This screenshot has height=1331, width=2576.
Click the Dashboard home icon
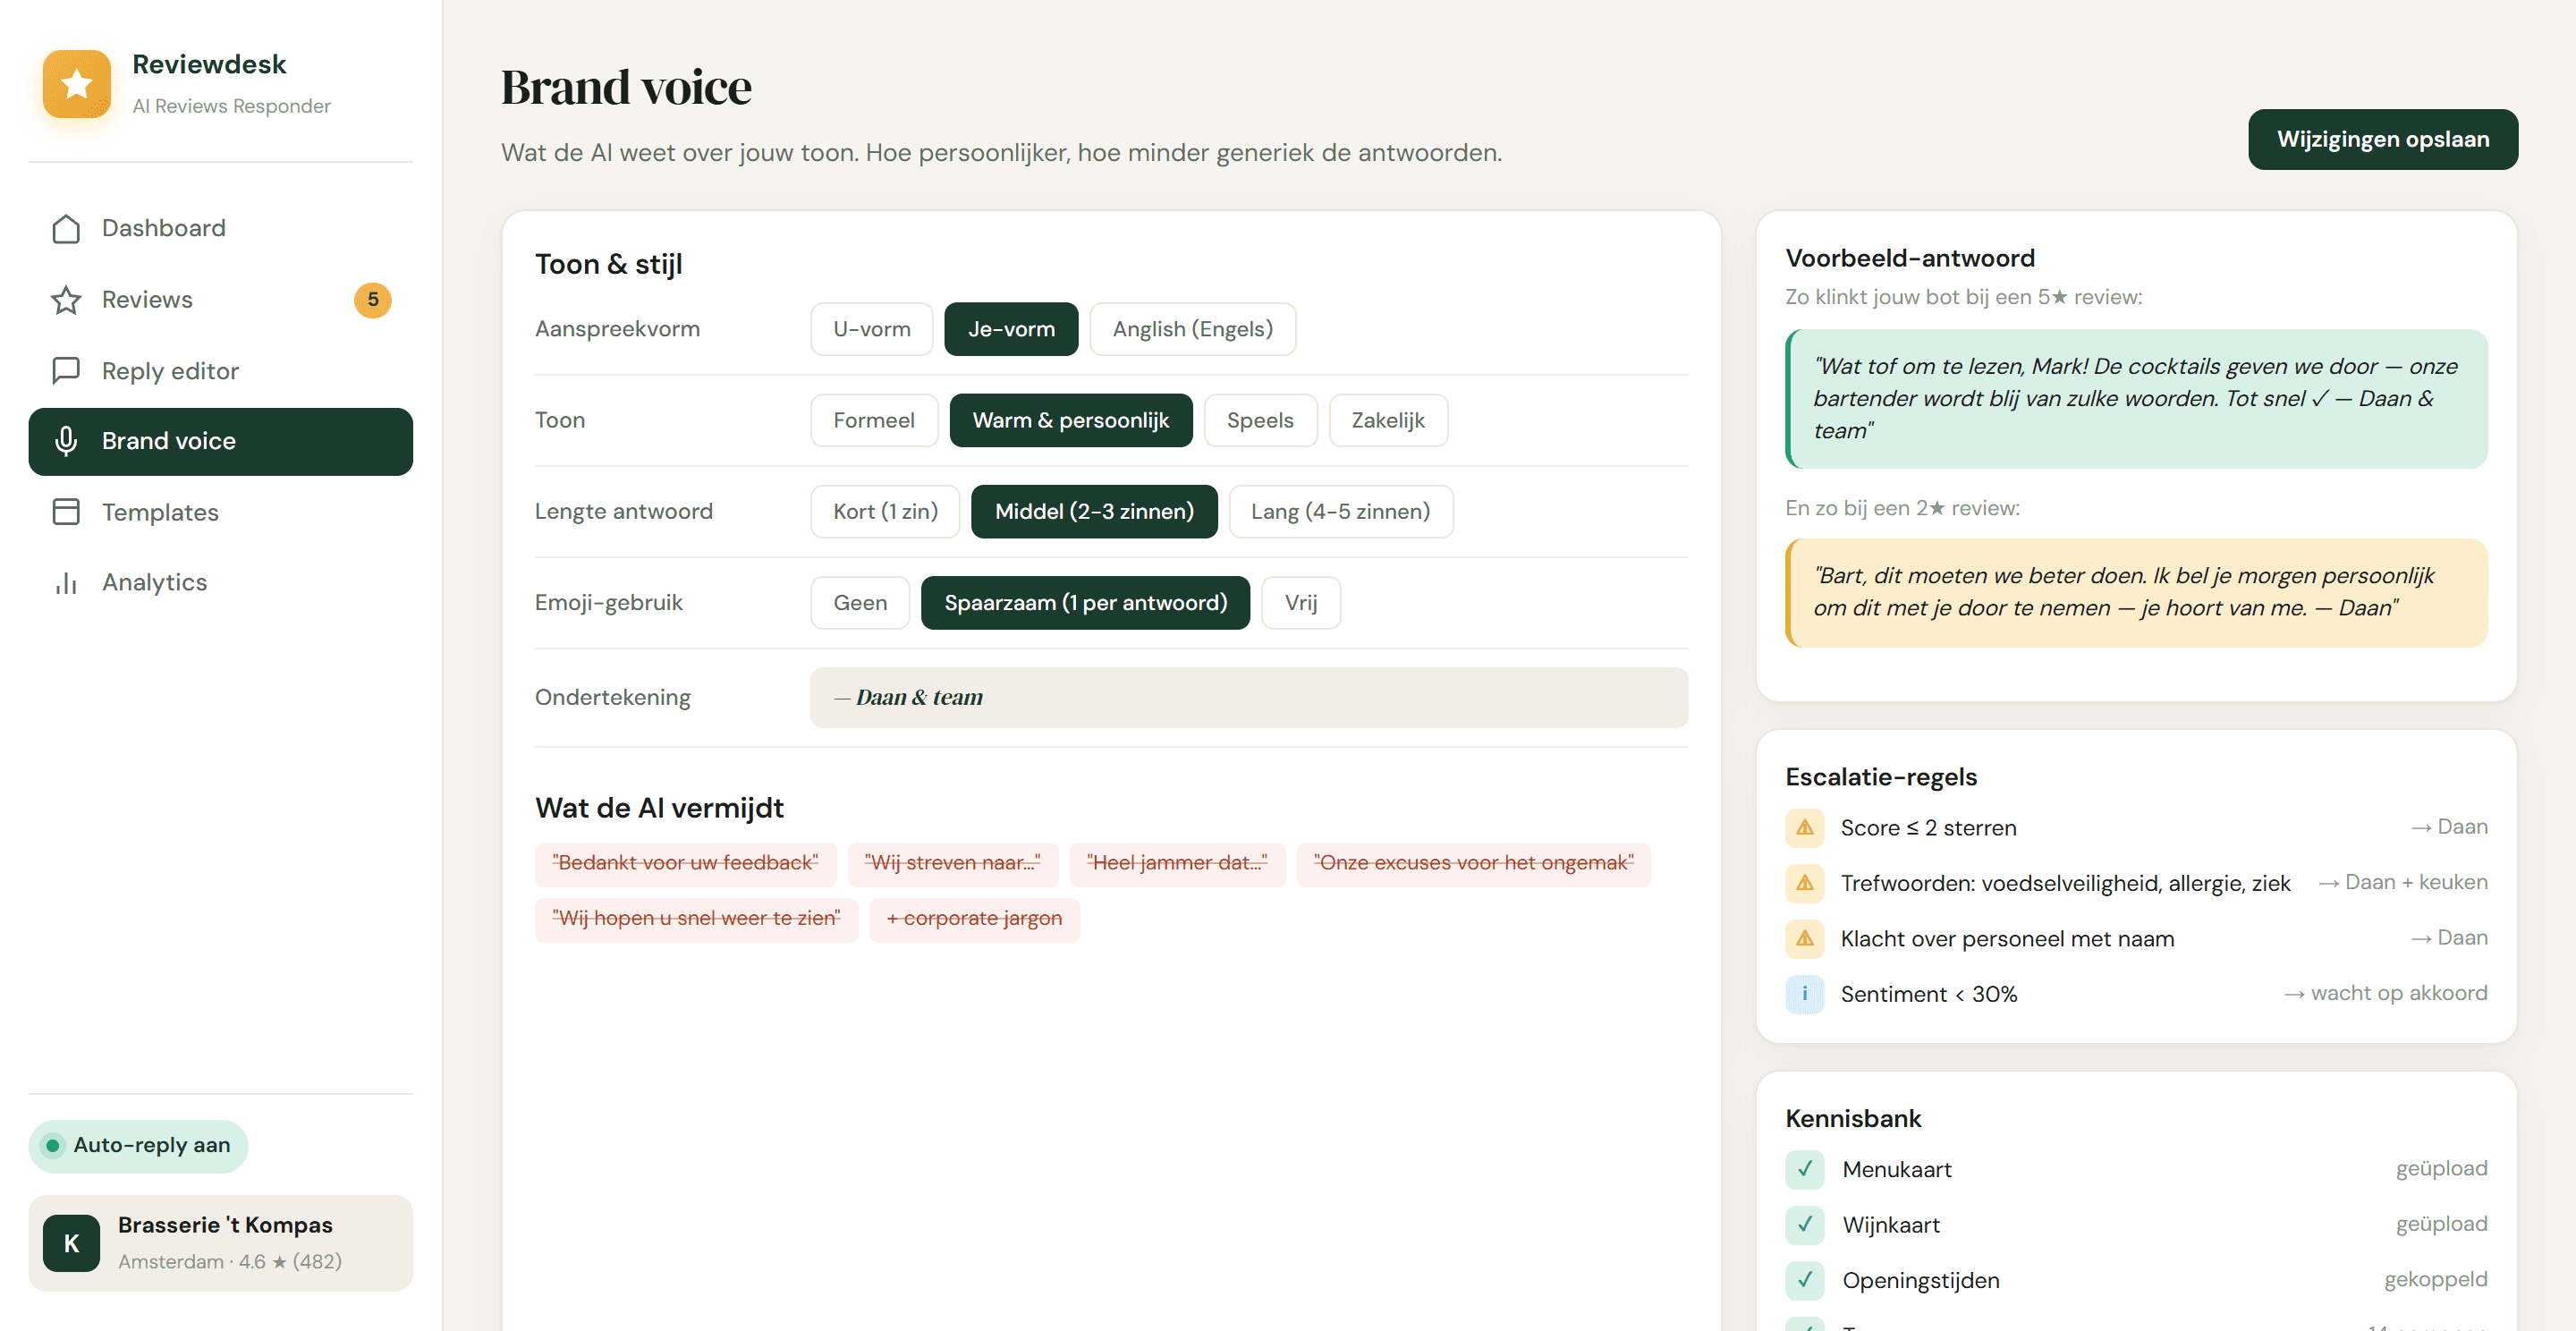pos(66,228)
